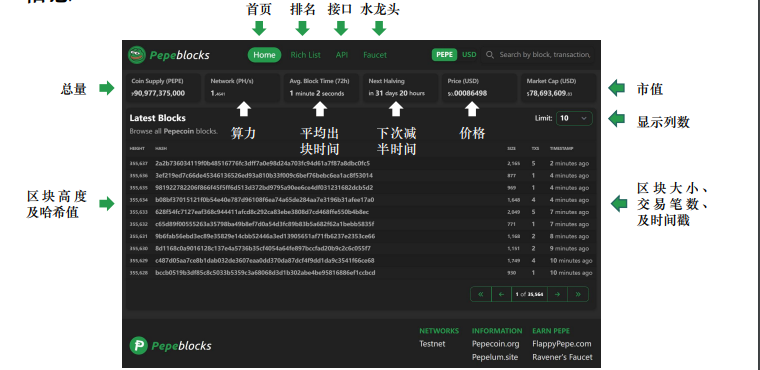Open block hash starting c65d89f00555
This screenshot has width=760, height=370.
264,224
